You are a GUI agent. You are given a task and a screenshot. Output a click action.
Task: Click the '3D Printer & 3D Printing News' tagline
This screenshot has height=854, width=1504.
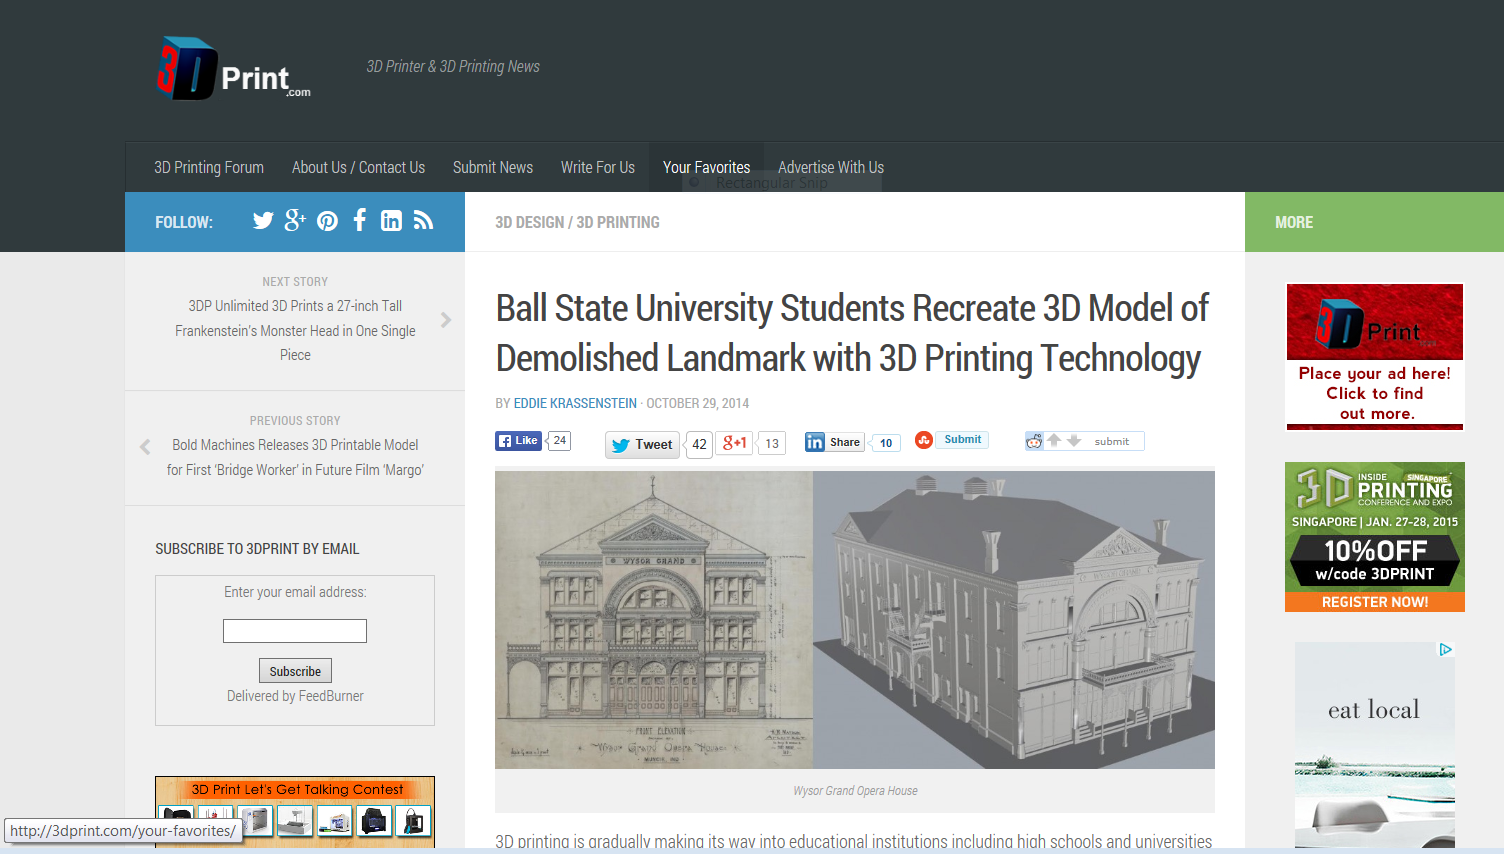coord(453,66)
